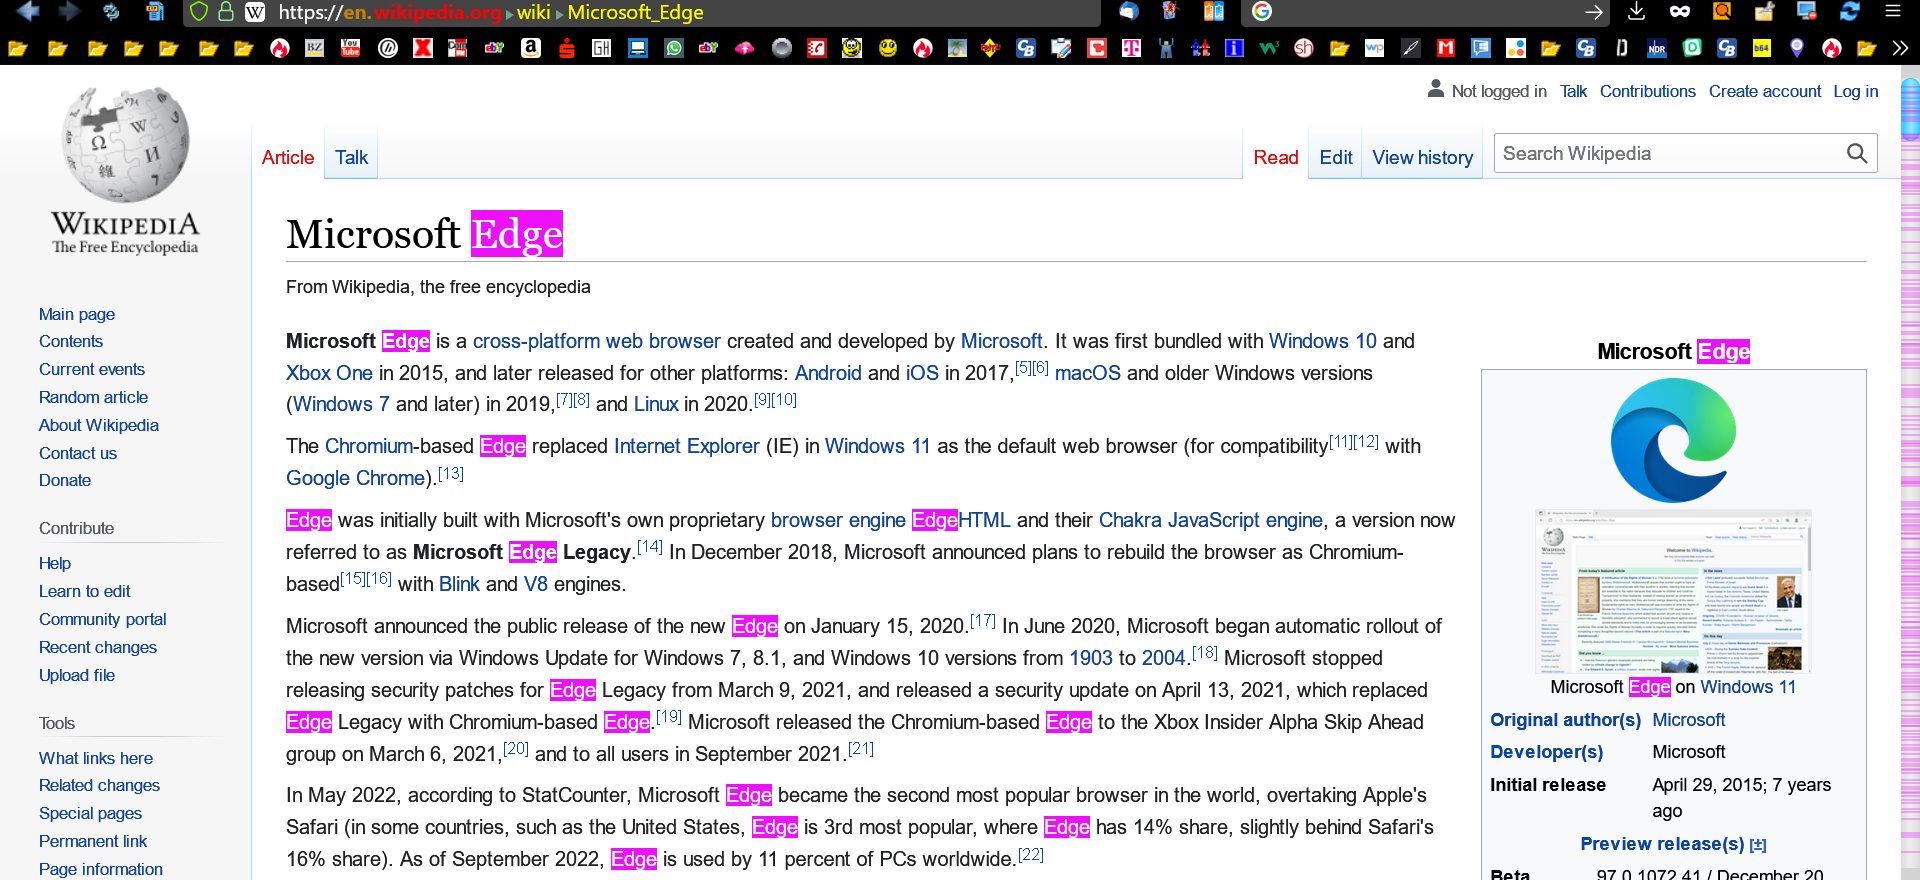Open the BZ bookmark icon
1920x880 pixels.
pyautogui.click(x=315, y=48)
